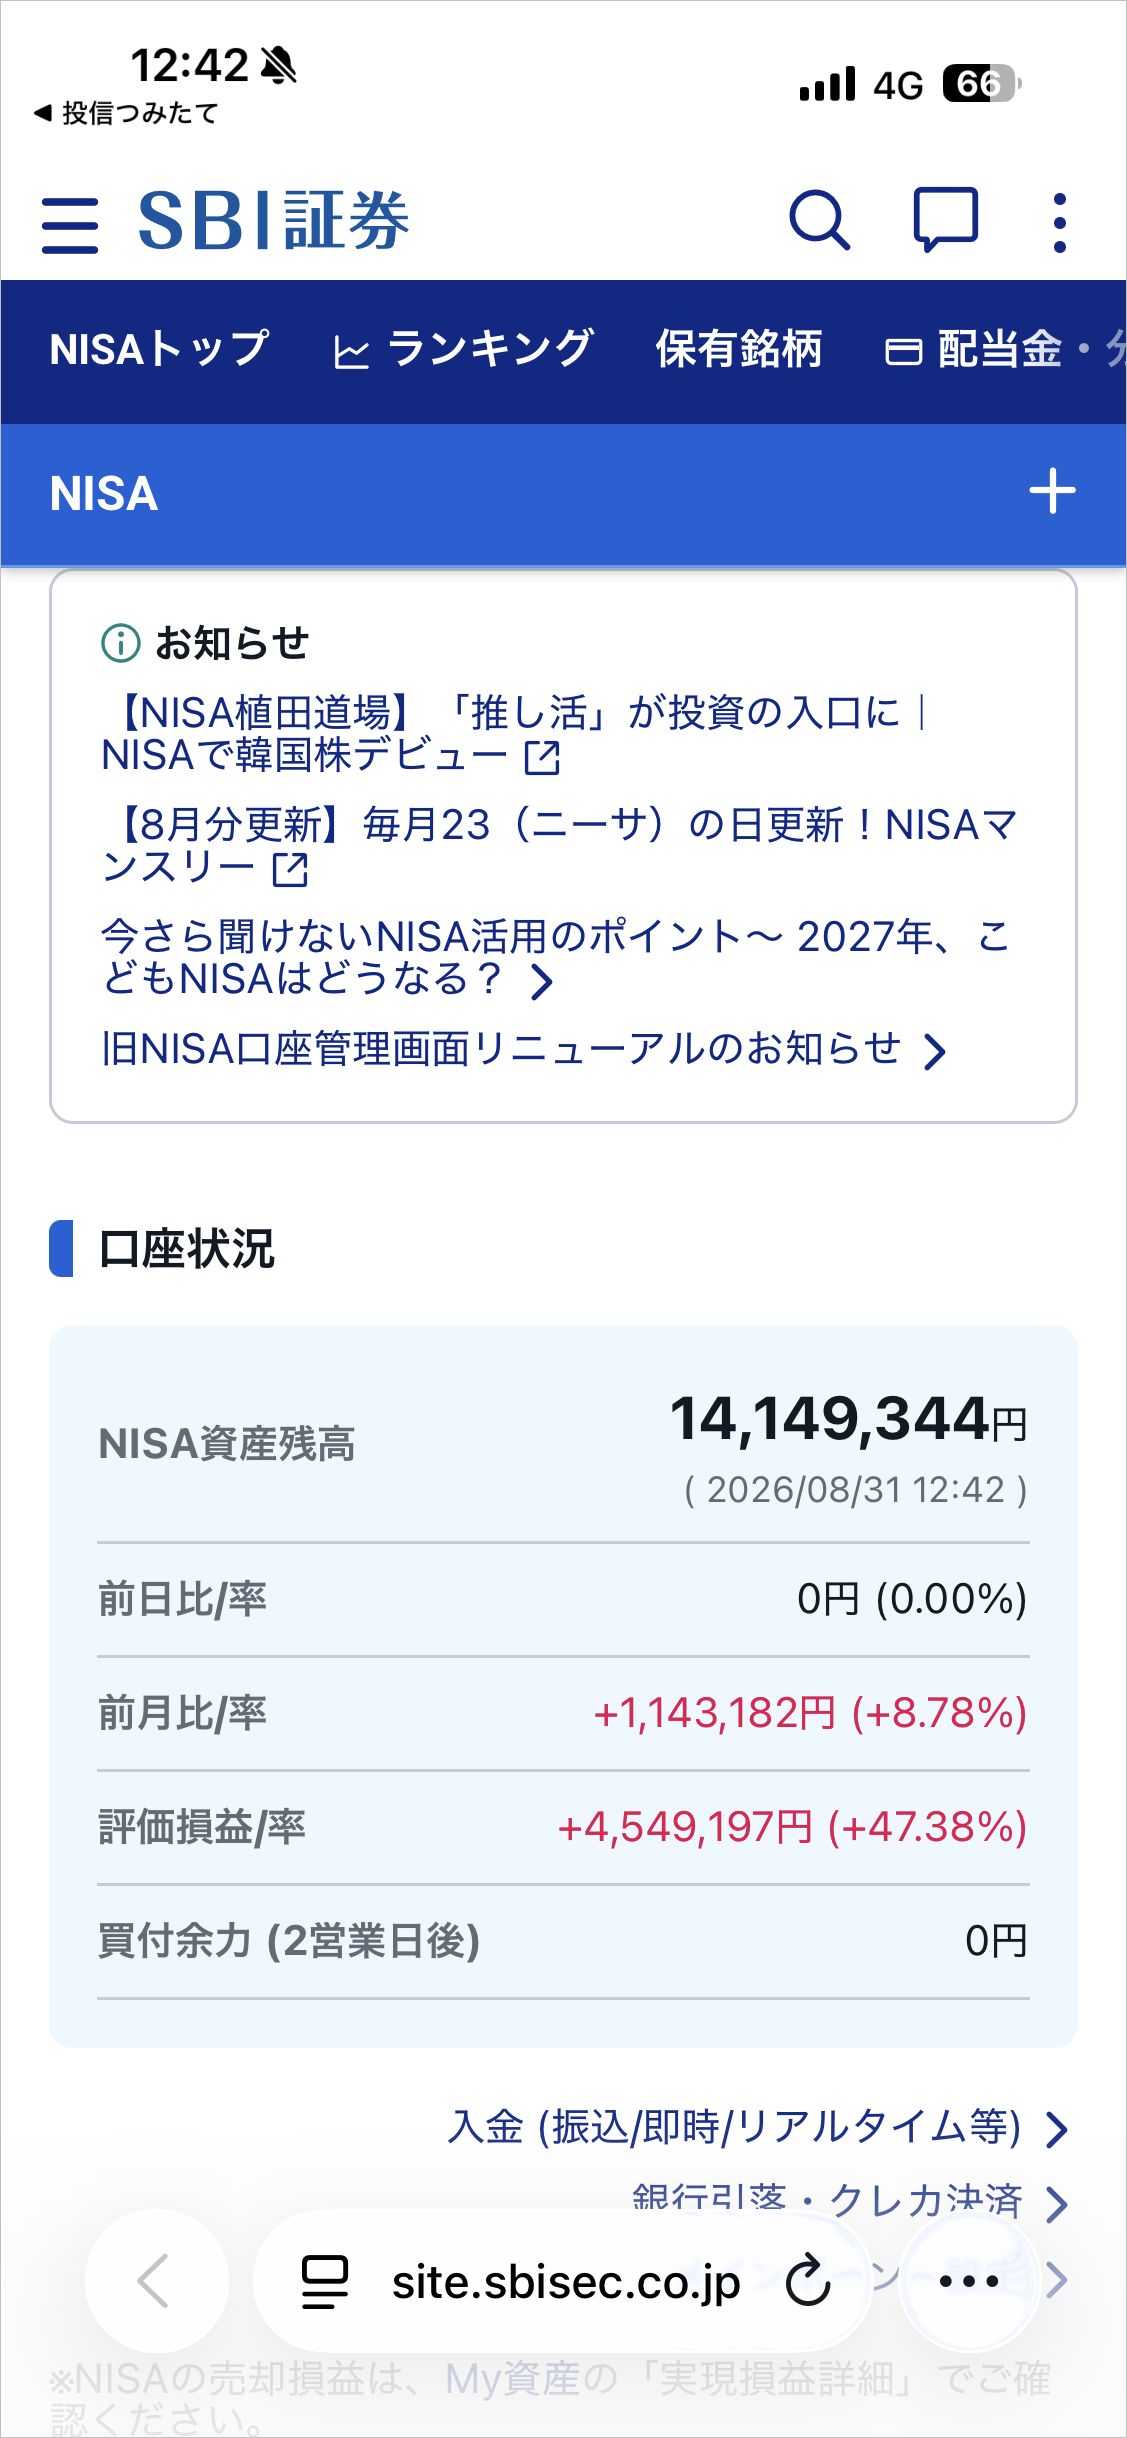Open the three-dot vertical options menu
The image size is (1127, 2438).
click(1060, 222)
